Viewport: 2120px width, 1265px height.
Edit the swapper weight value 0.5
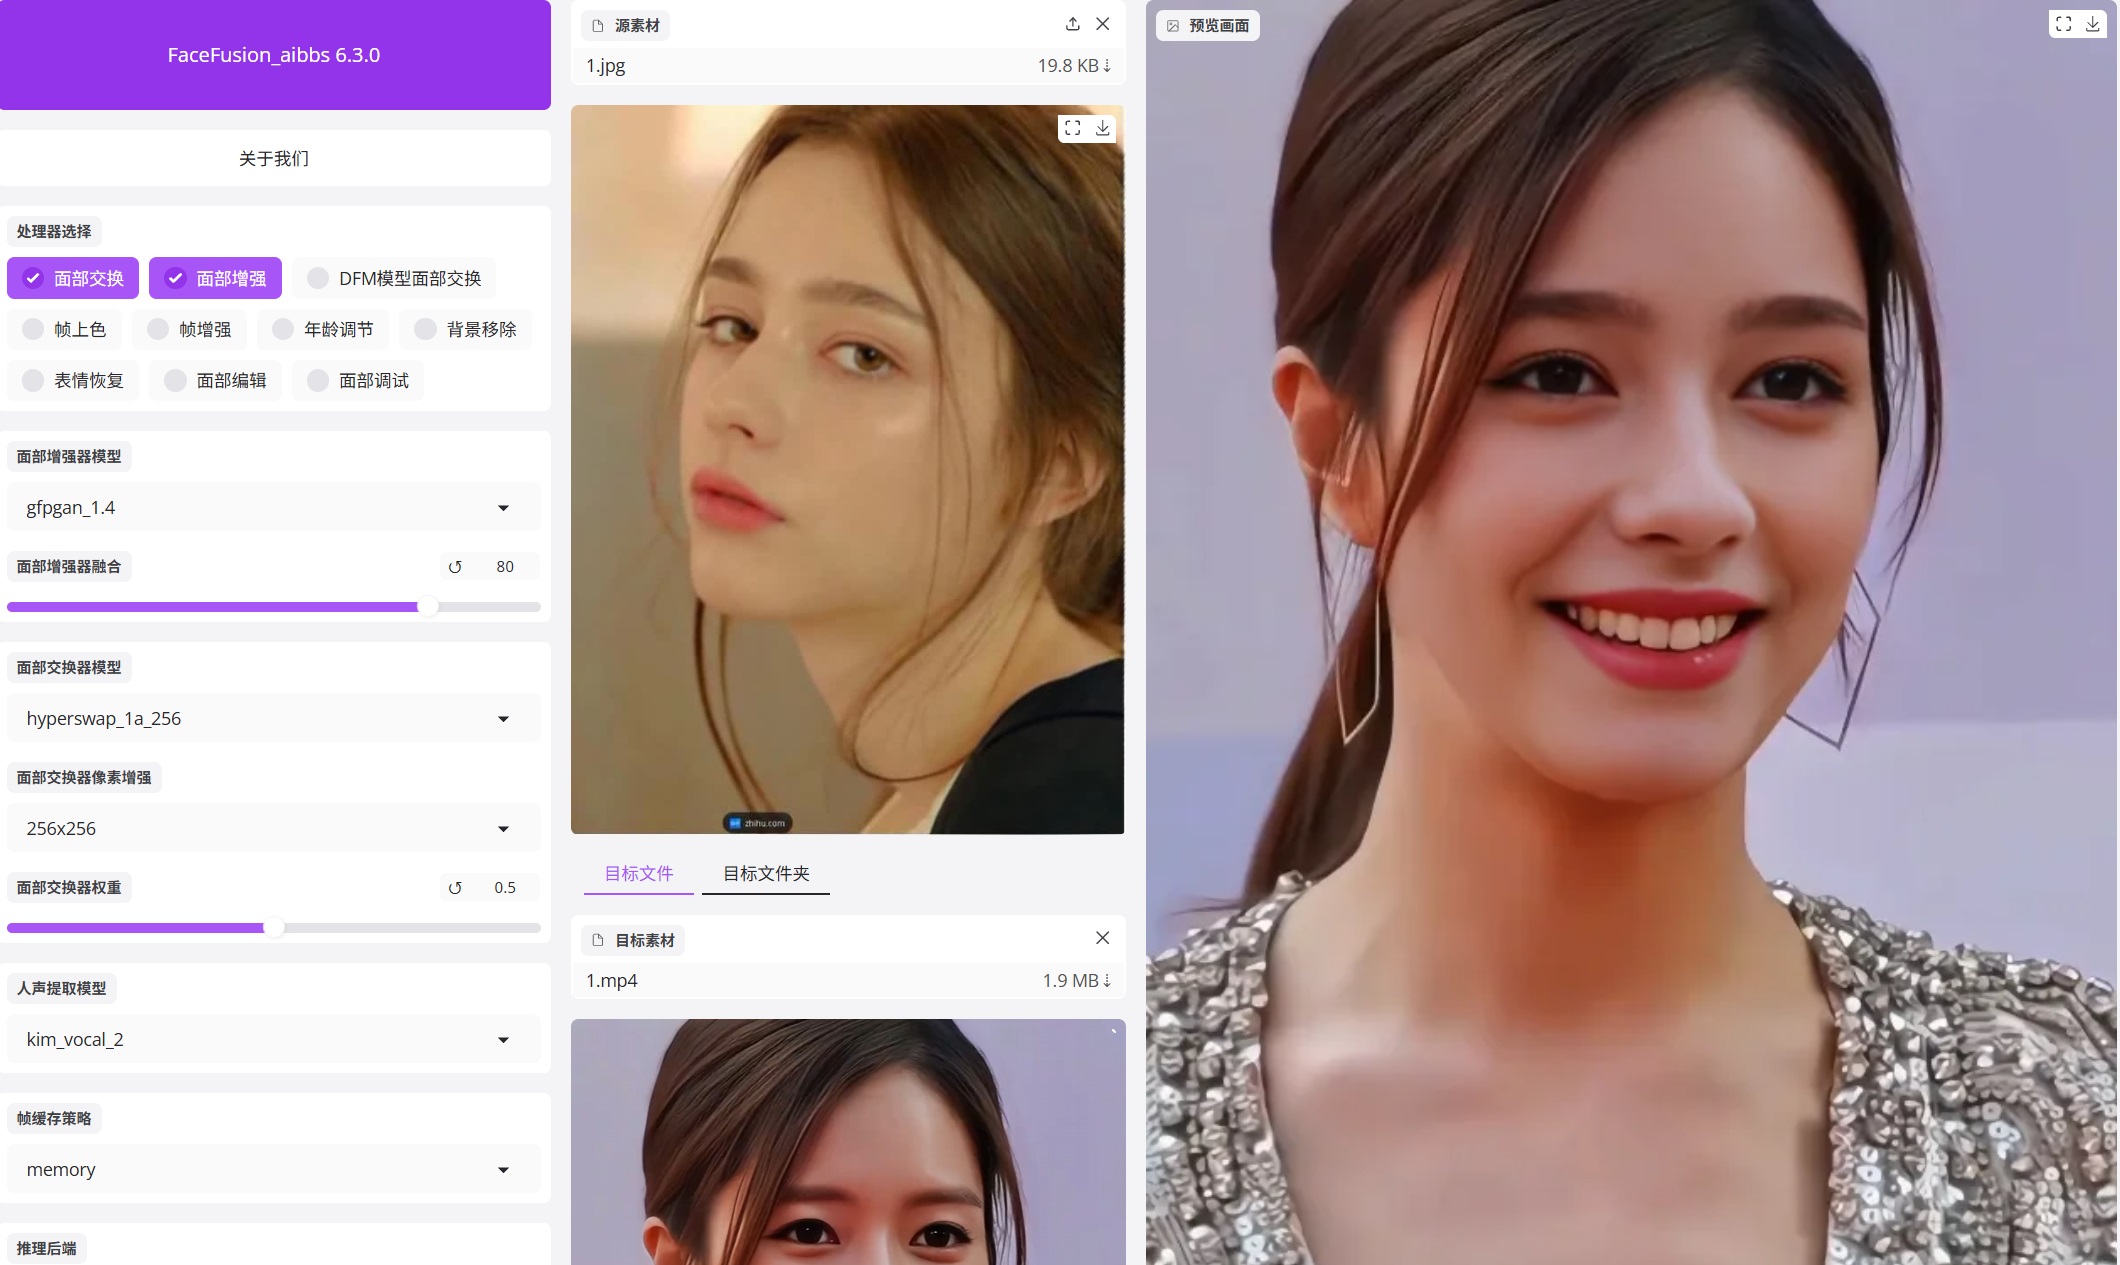point(505,888)
